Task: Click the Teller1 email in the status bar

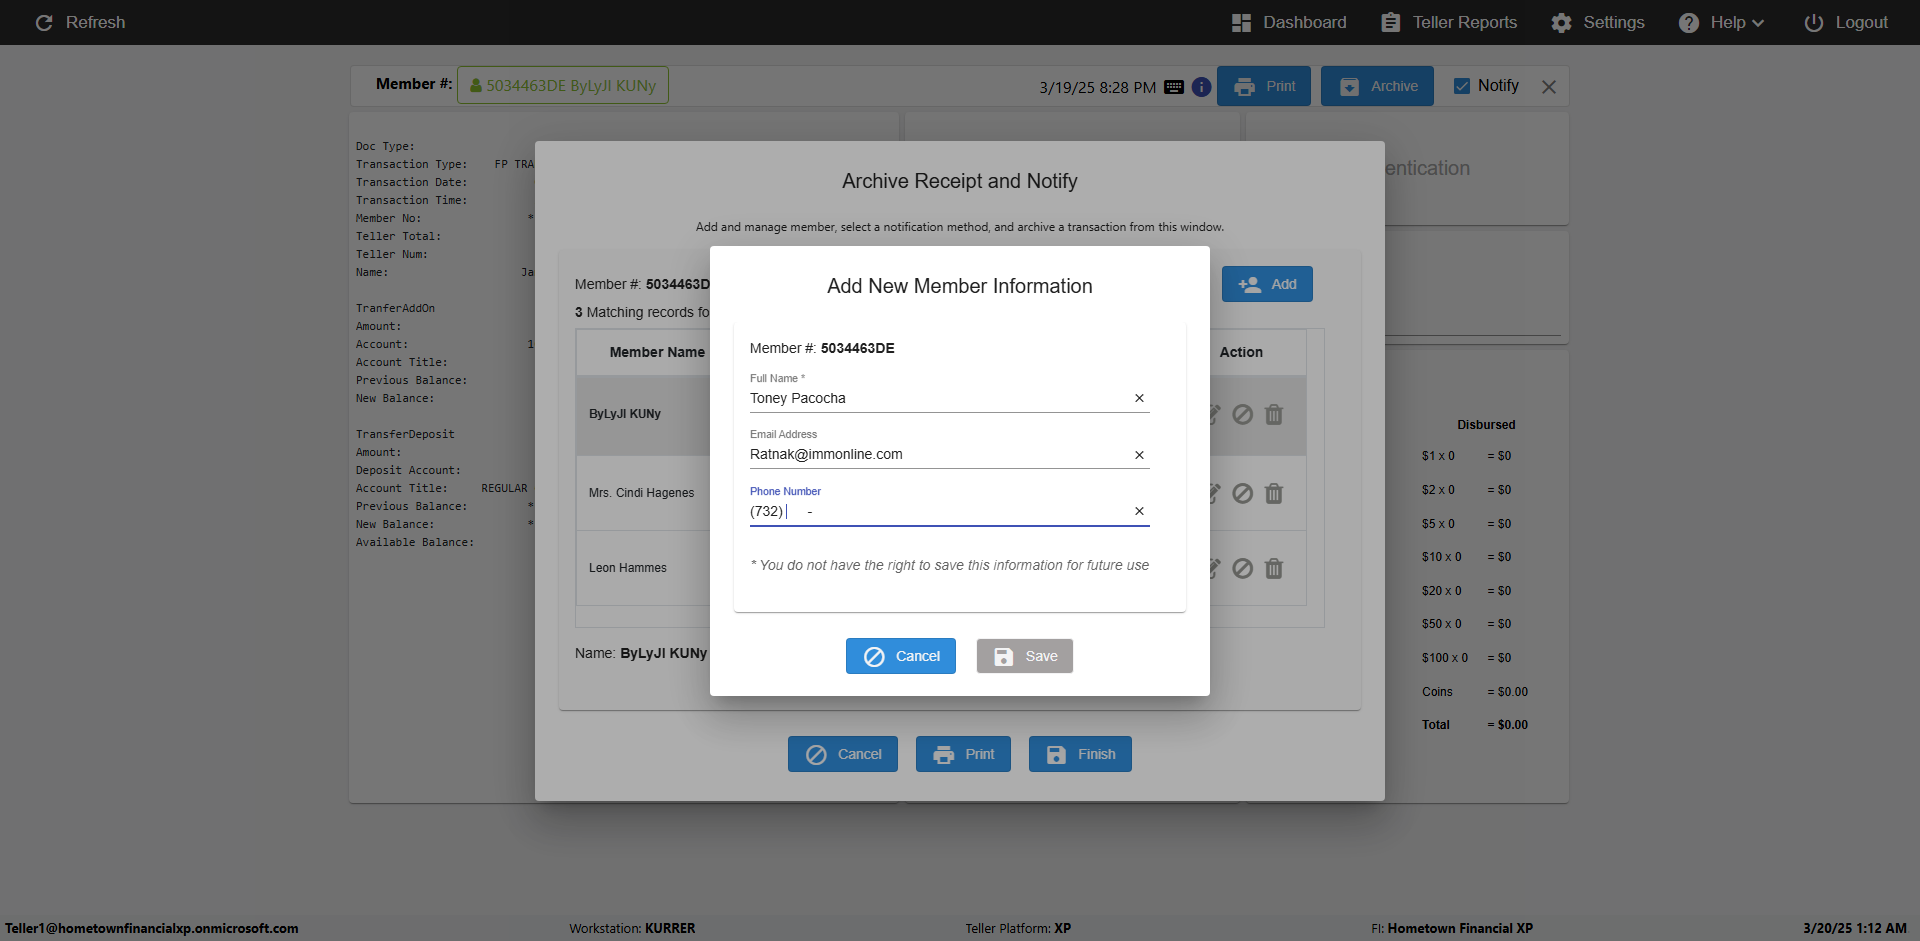Action: coord(152,928)
